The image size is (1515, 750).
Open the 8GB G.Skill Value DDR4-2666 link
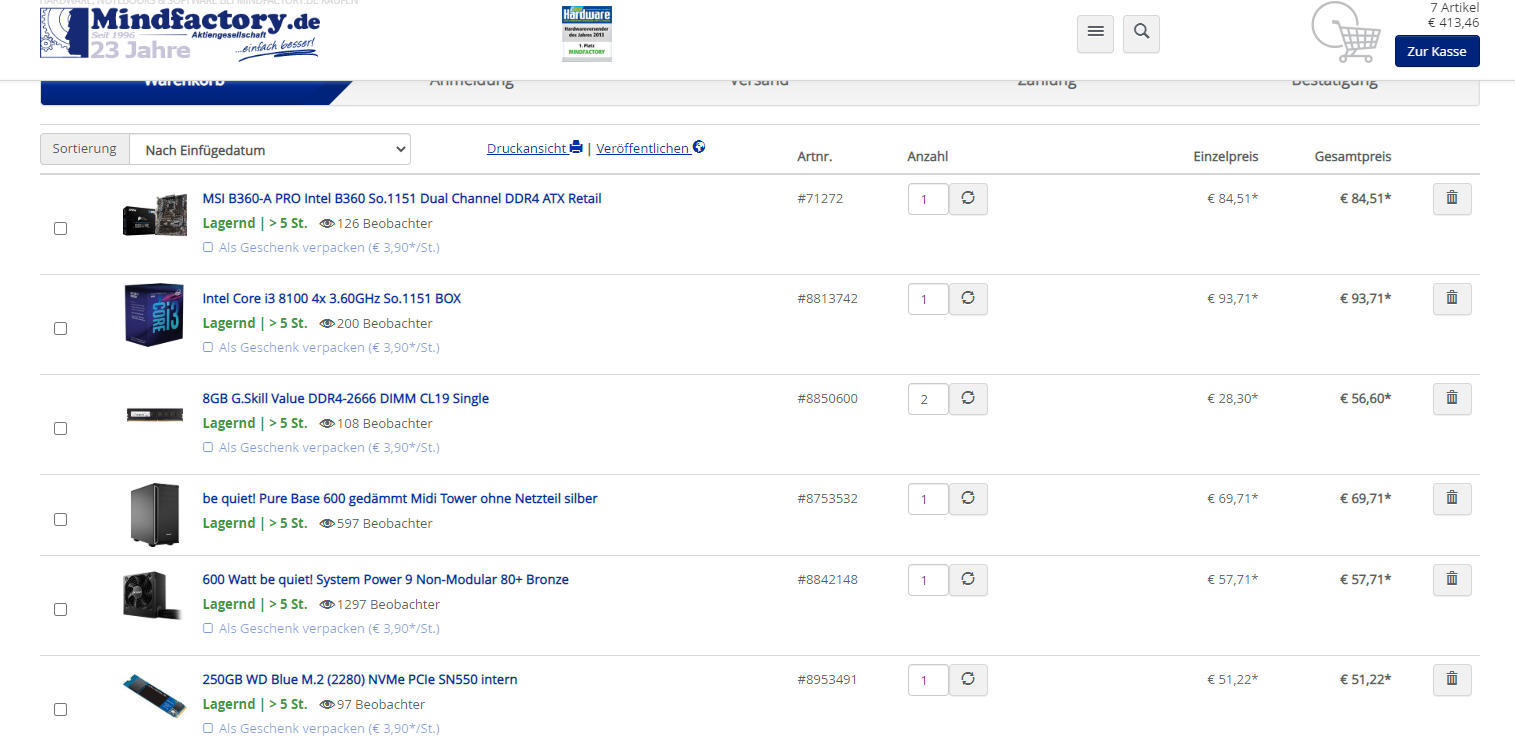346,398
